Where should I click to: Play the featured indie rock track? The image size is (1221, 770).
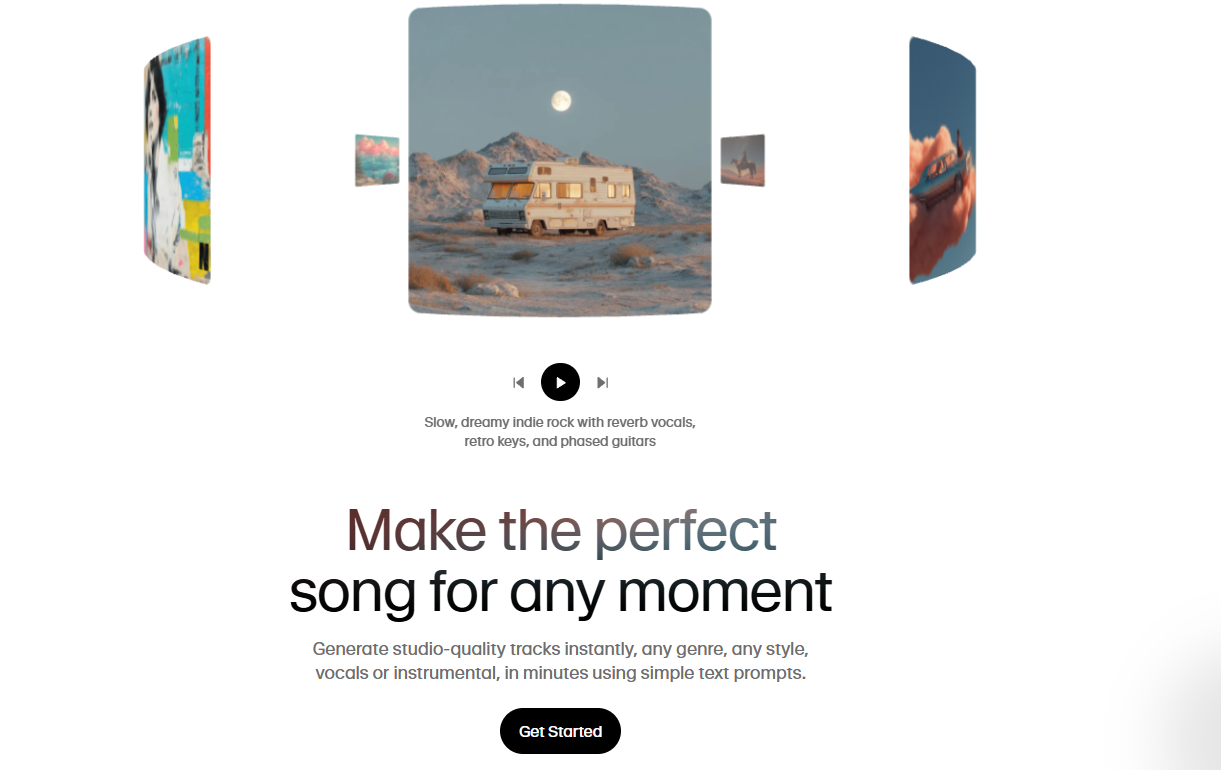[x=560, y=382]
